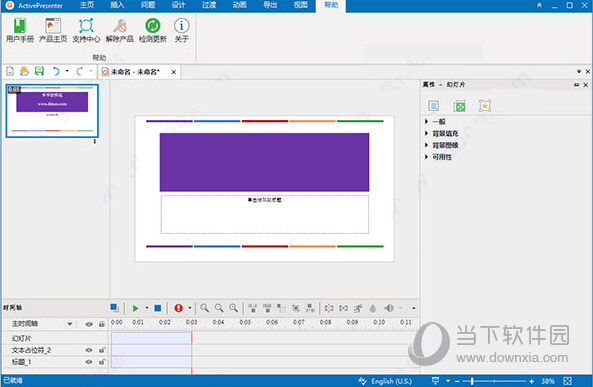Screen dimensions: 593x387
Task: Close the 未命名 document tab
Action: click(174, 72)
